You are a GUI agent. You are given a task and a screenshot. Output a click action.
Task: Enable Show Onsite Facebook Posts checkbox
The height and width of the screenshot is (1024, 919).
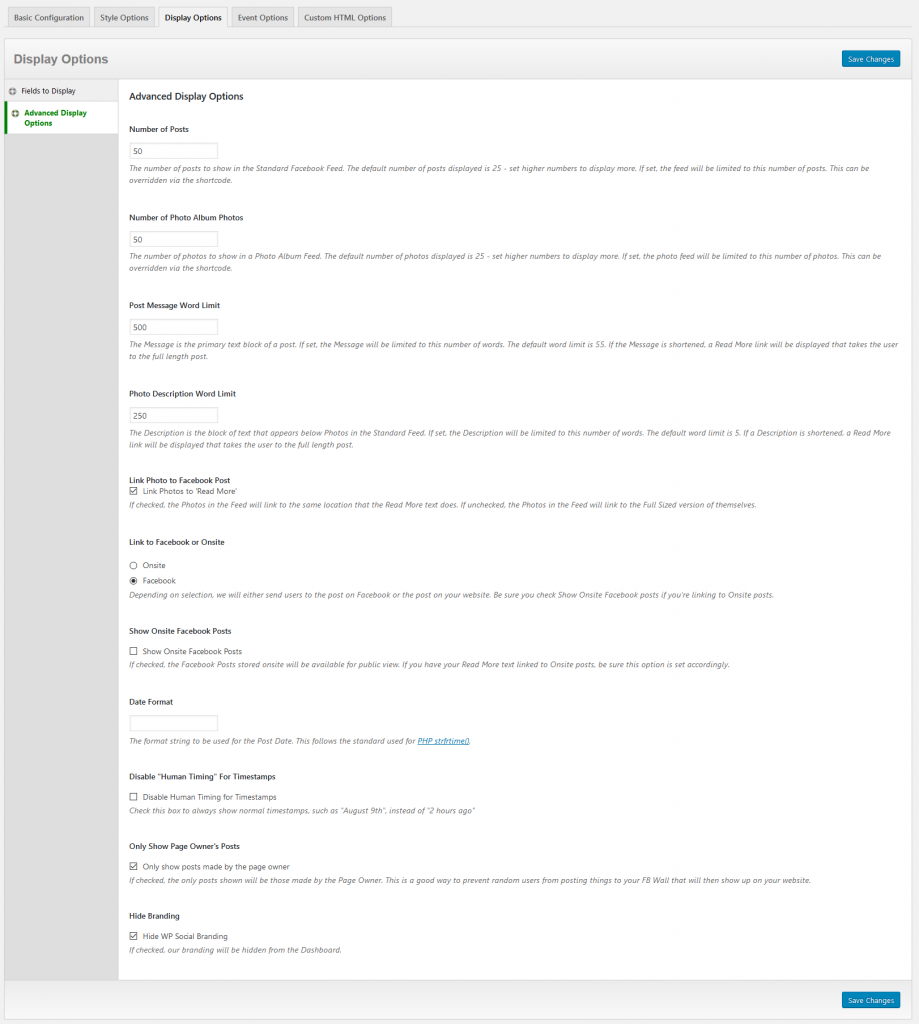click(x=134, y=651)
